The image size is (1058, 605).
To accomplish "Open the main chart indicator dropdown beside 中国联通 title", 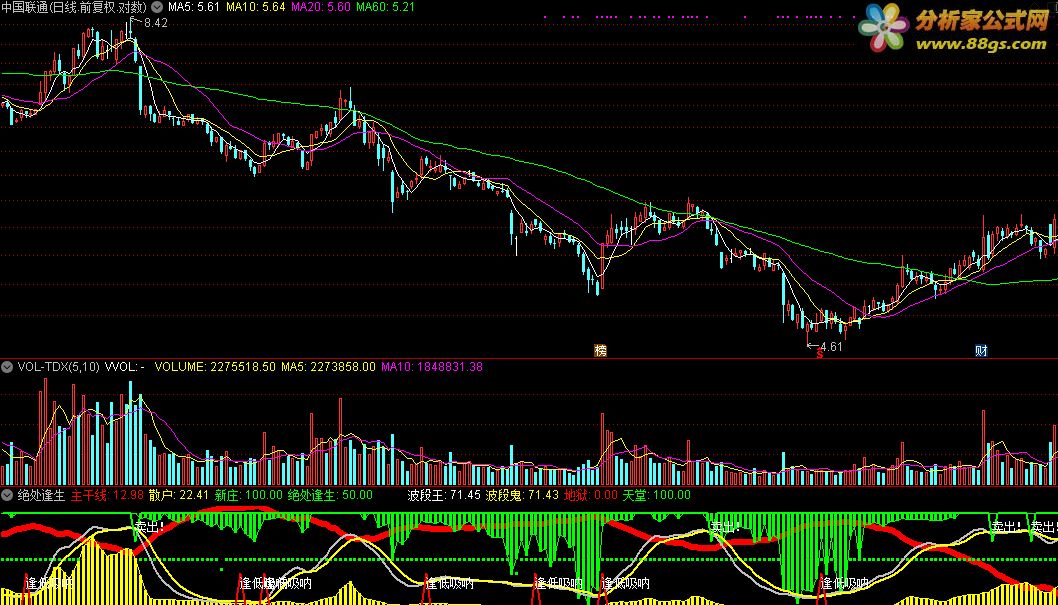I will click(157, 7).
